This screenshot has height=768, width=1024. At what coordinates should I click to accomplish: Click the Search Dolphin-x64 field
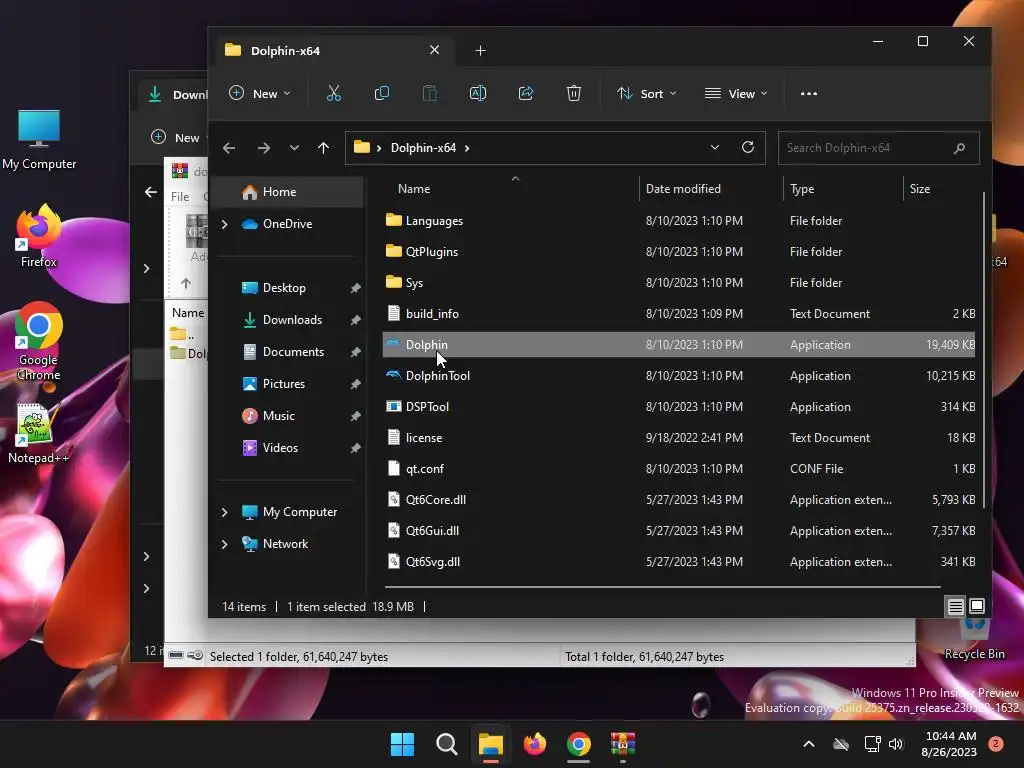878,148
